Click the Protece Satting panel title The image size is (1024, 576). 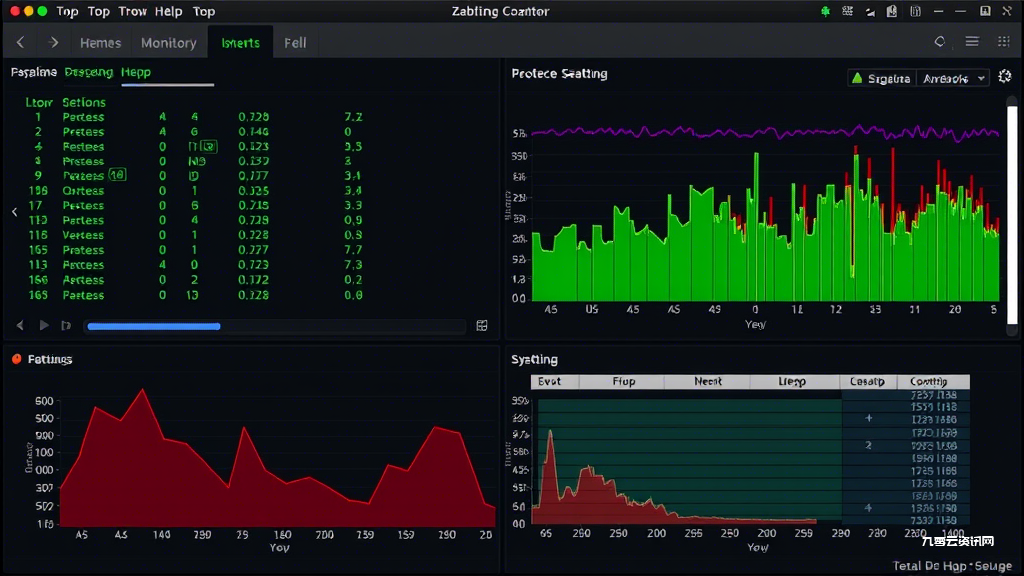559,74
